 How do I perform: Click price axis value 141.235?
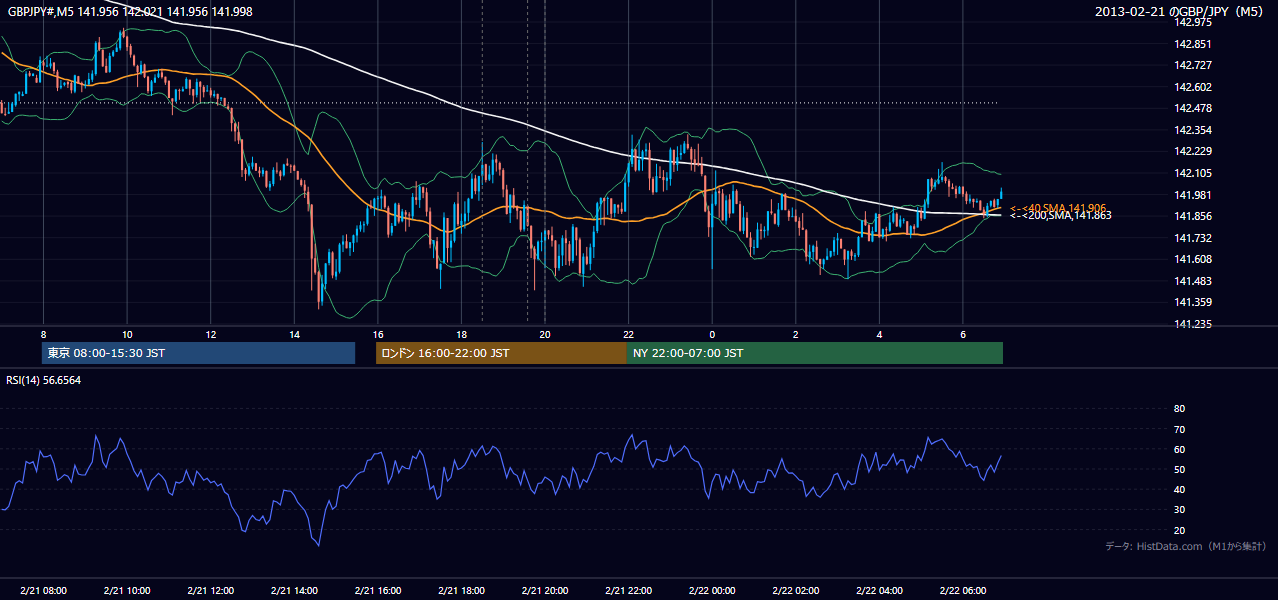[1192, 324]
